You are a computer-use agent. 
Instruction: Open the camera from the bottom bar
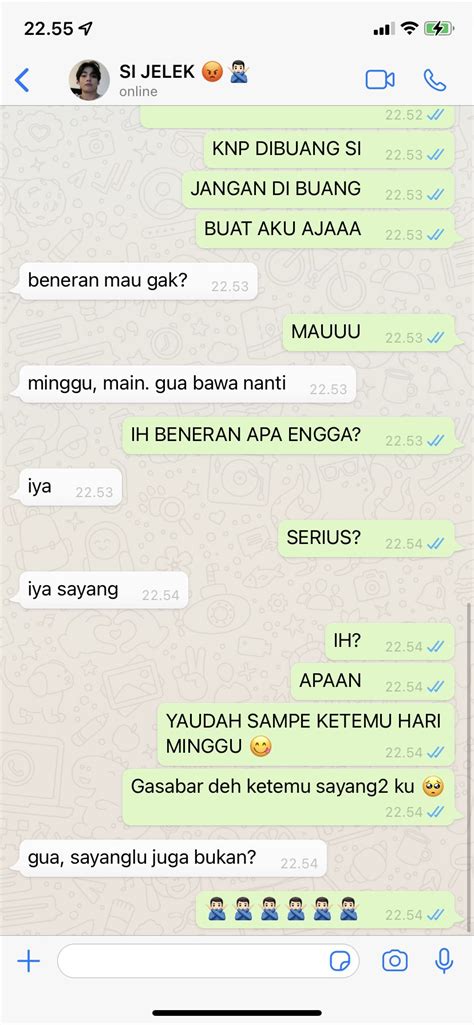point(394,961)
